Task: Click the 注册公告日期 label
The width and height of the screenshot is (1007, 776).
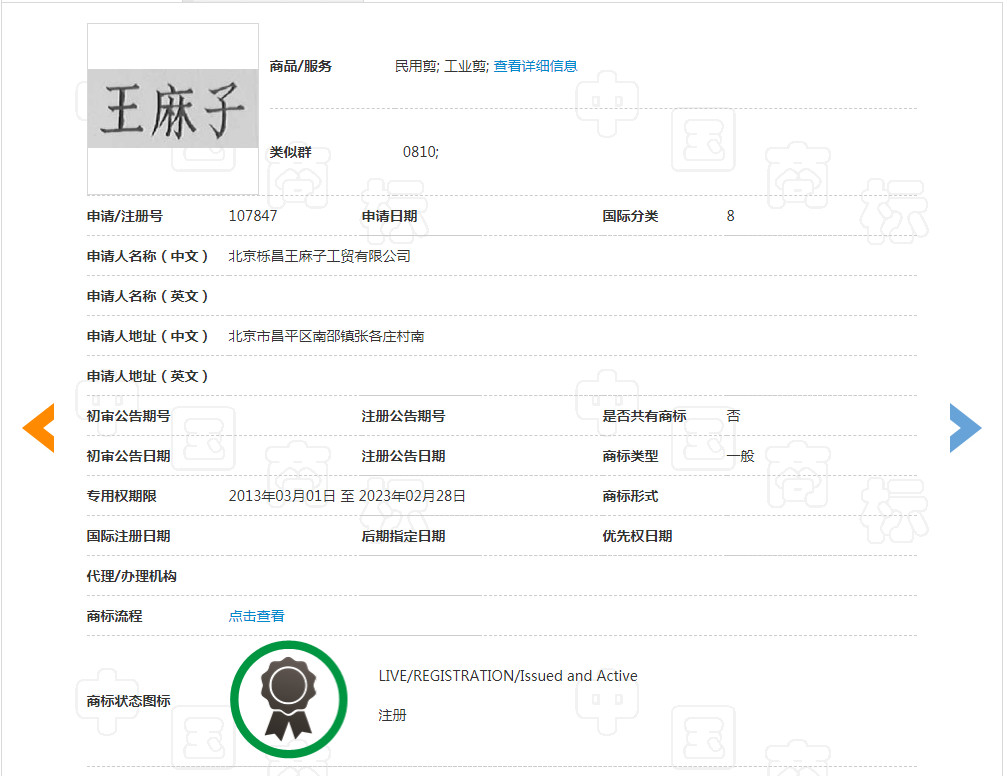Action: (403, 456)
